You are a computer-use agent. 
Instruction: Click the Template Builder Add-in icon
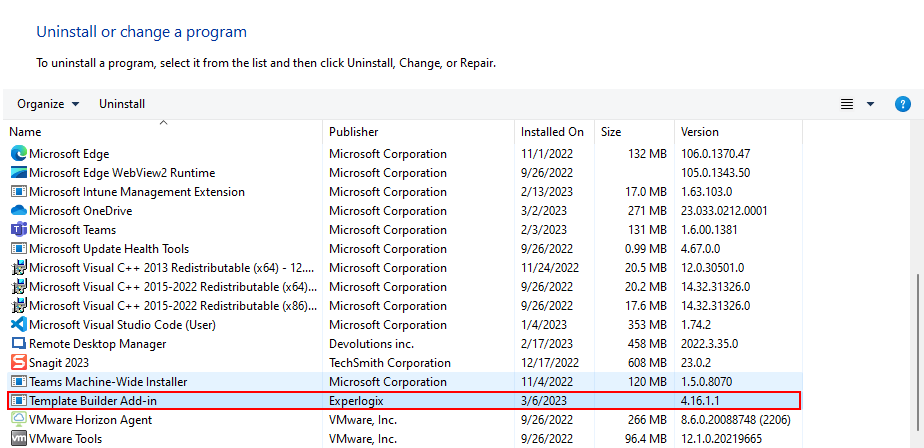19,401
